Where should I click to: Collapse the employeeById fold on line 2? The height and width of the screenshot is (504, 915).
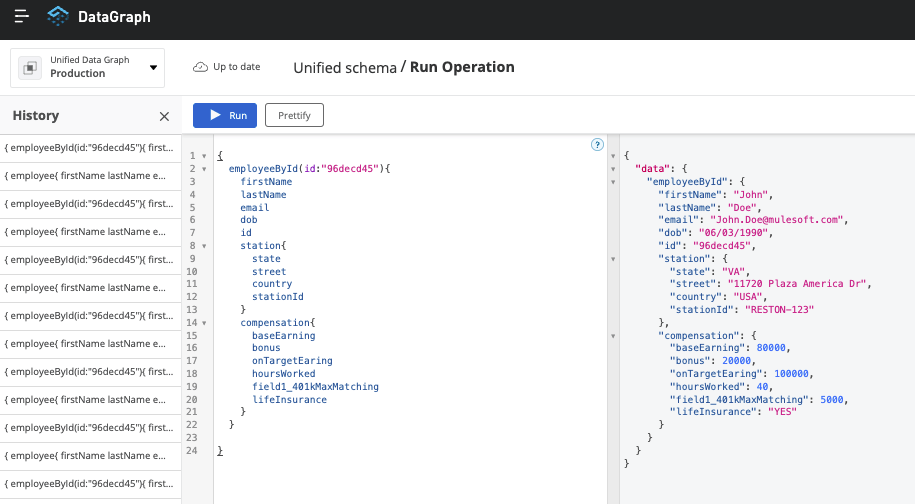(x=204, y=169)
